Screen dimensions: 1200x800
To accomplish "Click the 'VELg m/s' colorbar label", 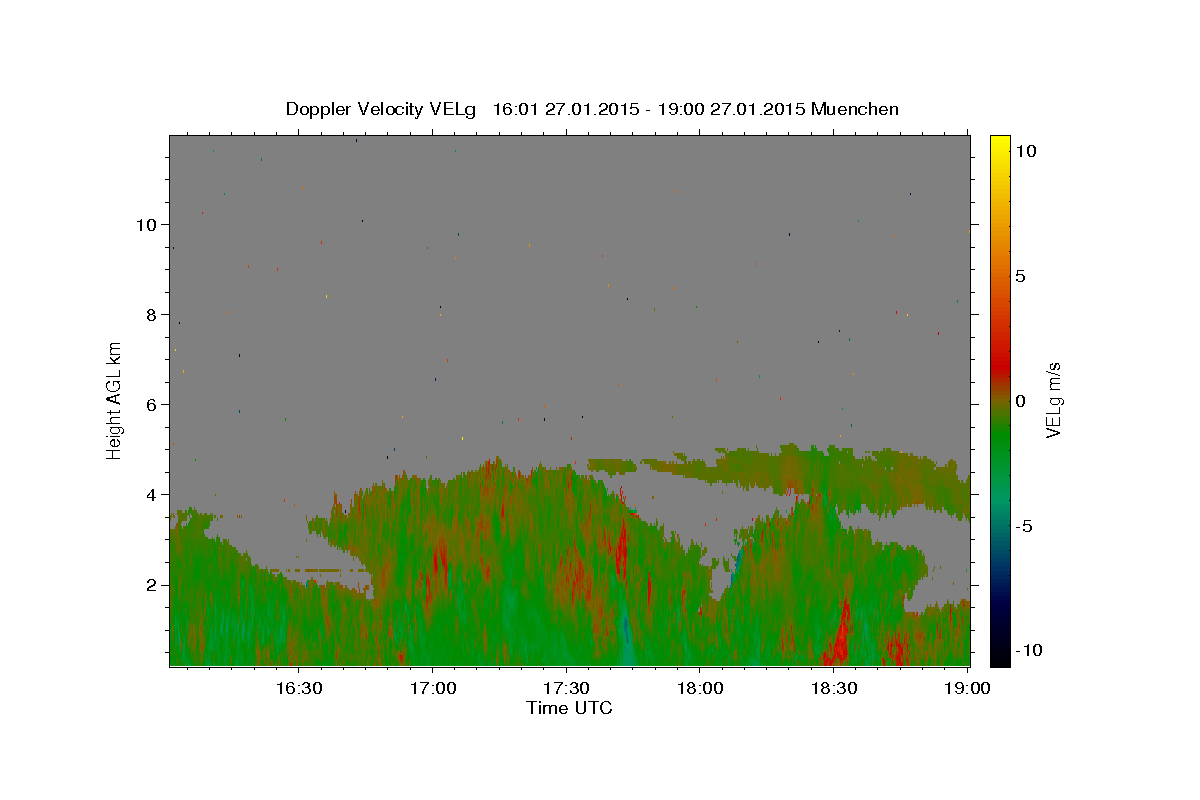I will 1053,401.
